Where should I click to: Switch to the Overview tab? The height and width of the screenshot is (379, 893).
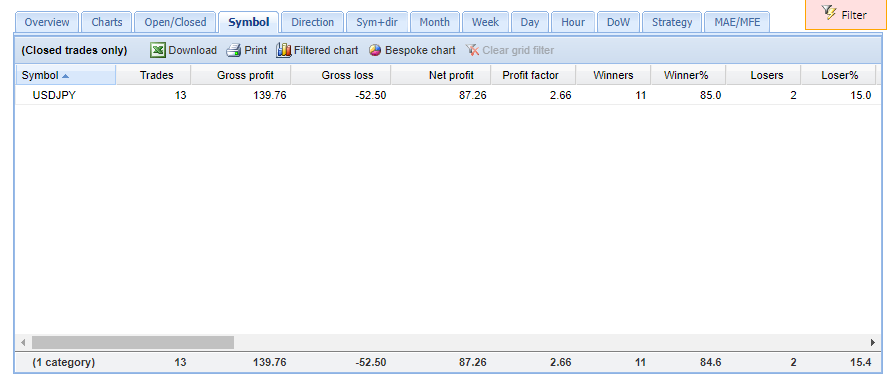pyautogui.click(x=47, y=22)
